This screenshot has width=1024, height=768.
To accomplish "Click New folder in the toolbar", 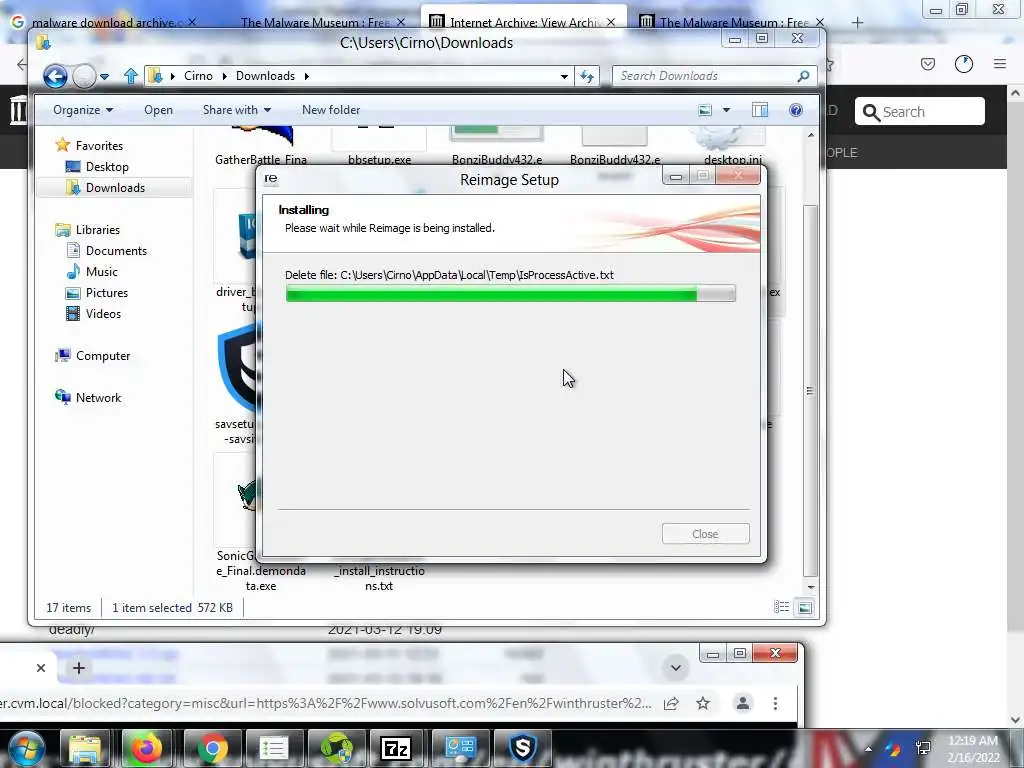I will tap(331, 110).
